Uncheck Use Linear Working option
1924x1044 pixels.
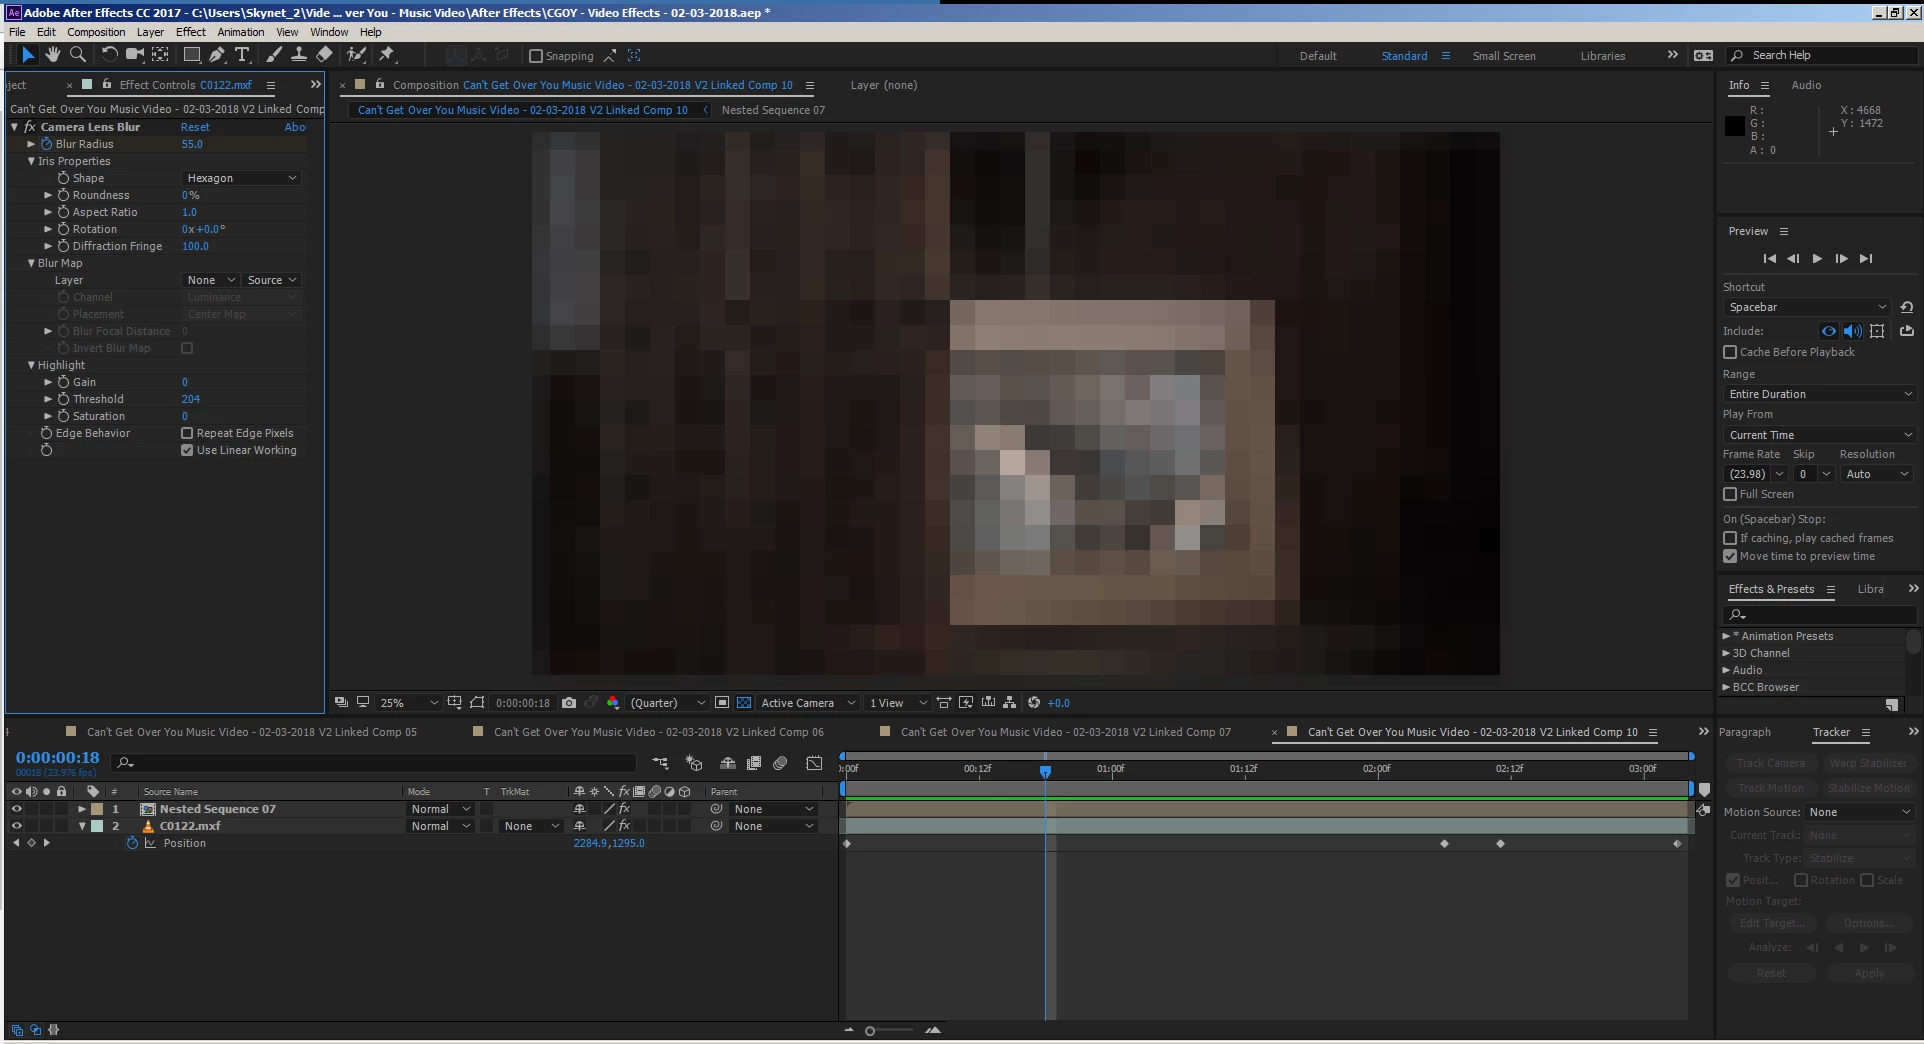(187, 450)
